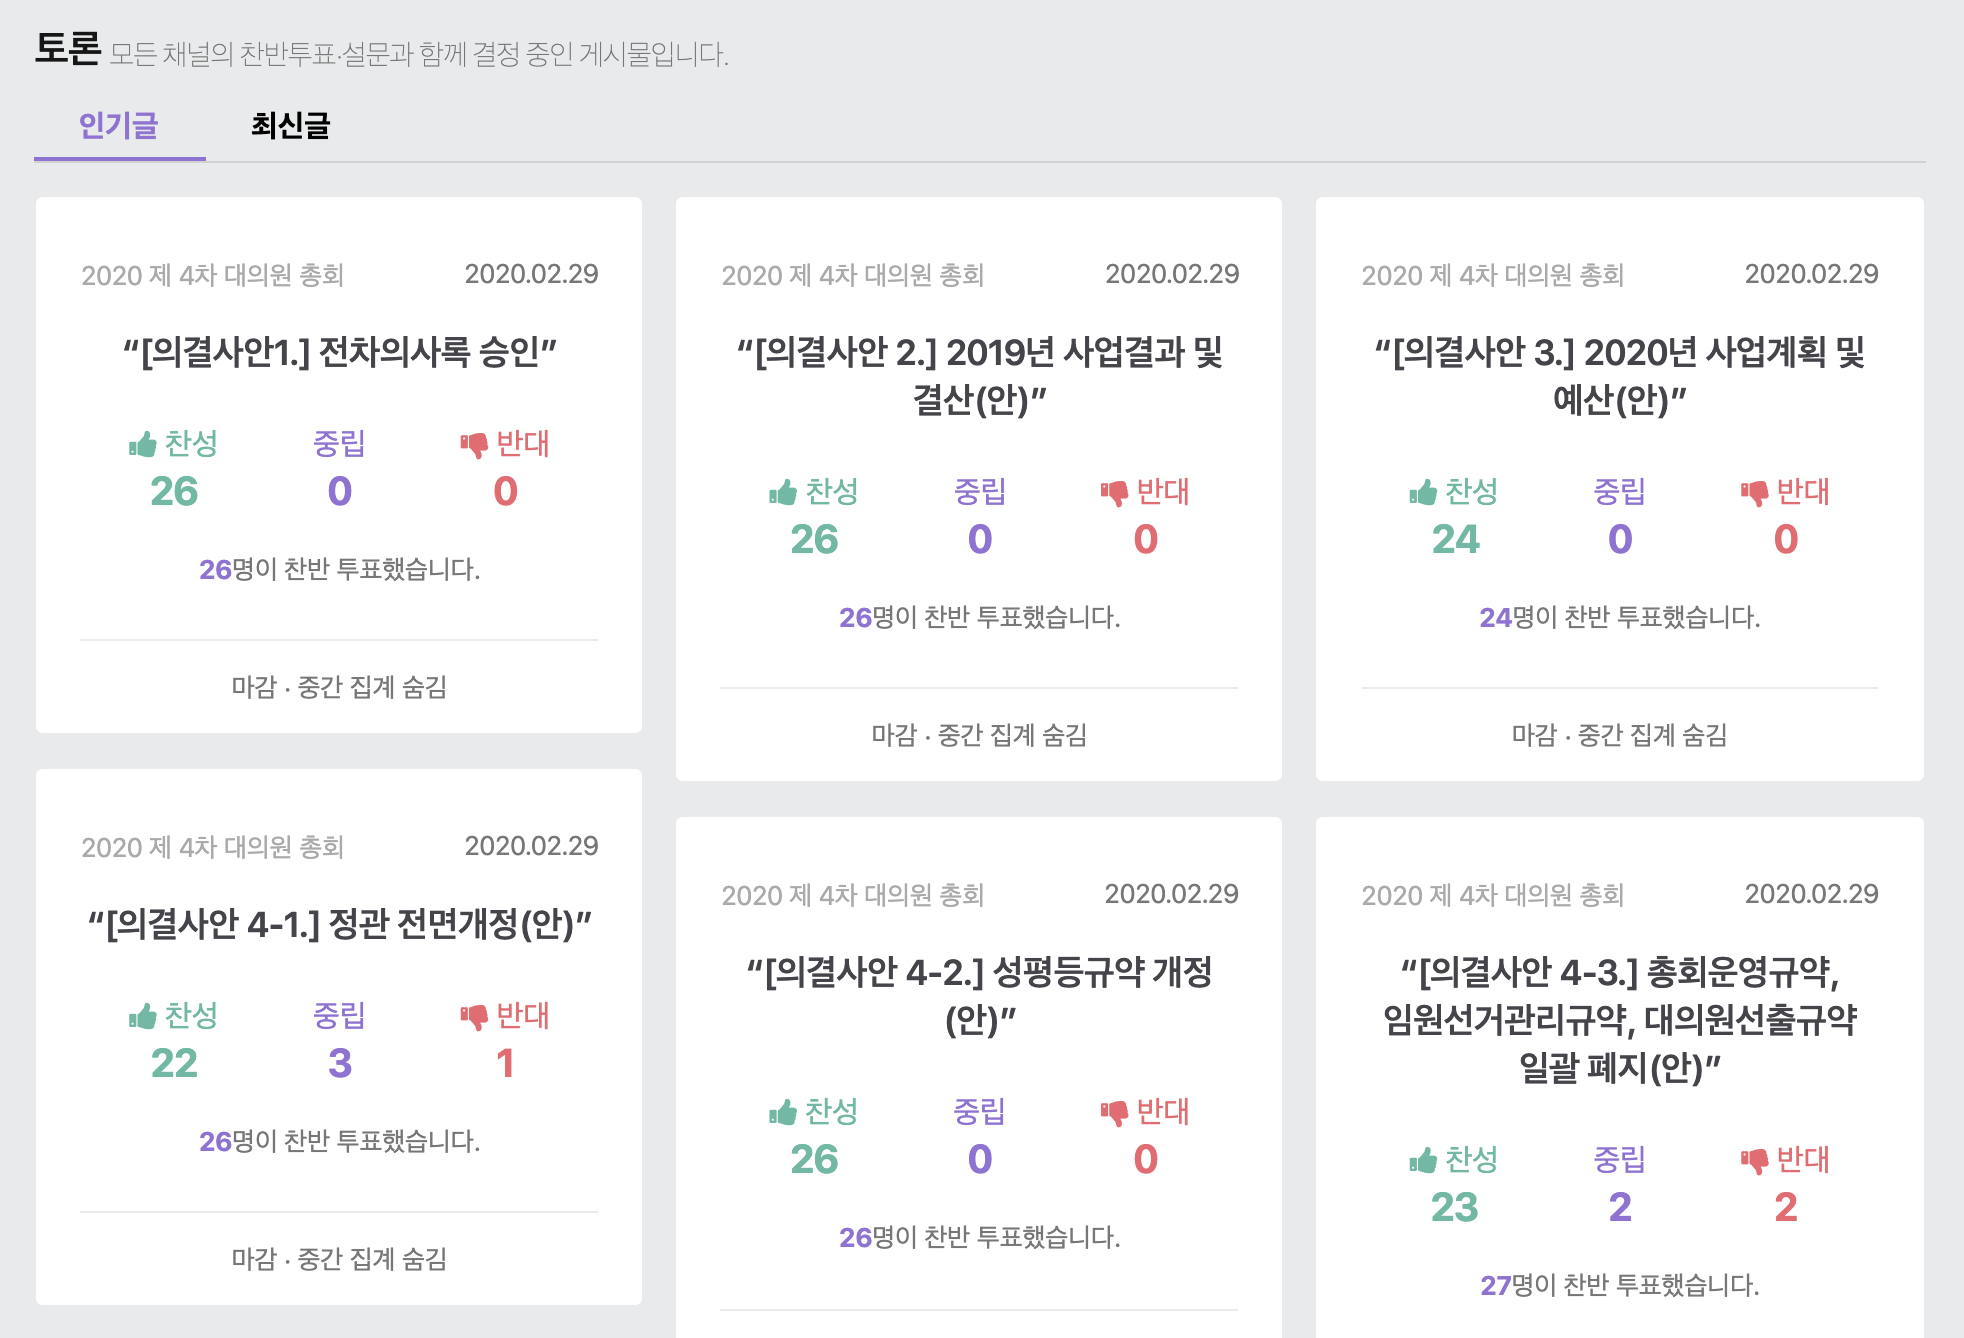Open post 총회운영규약 일괄 폐지(안)
Viewport: 1964px width, 1338px height.
[x=1619, y=1020]
